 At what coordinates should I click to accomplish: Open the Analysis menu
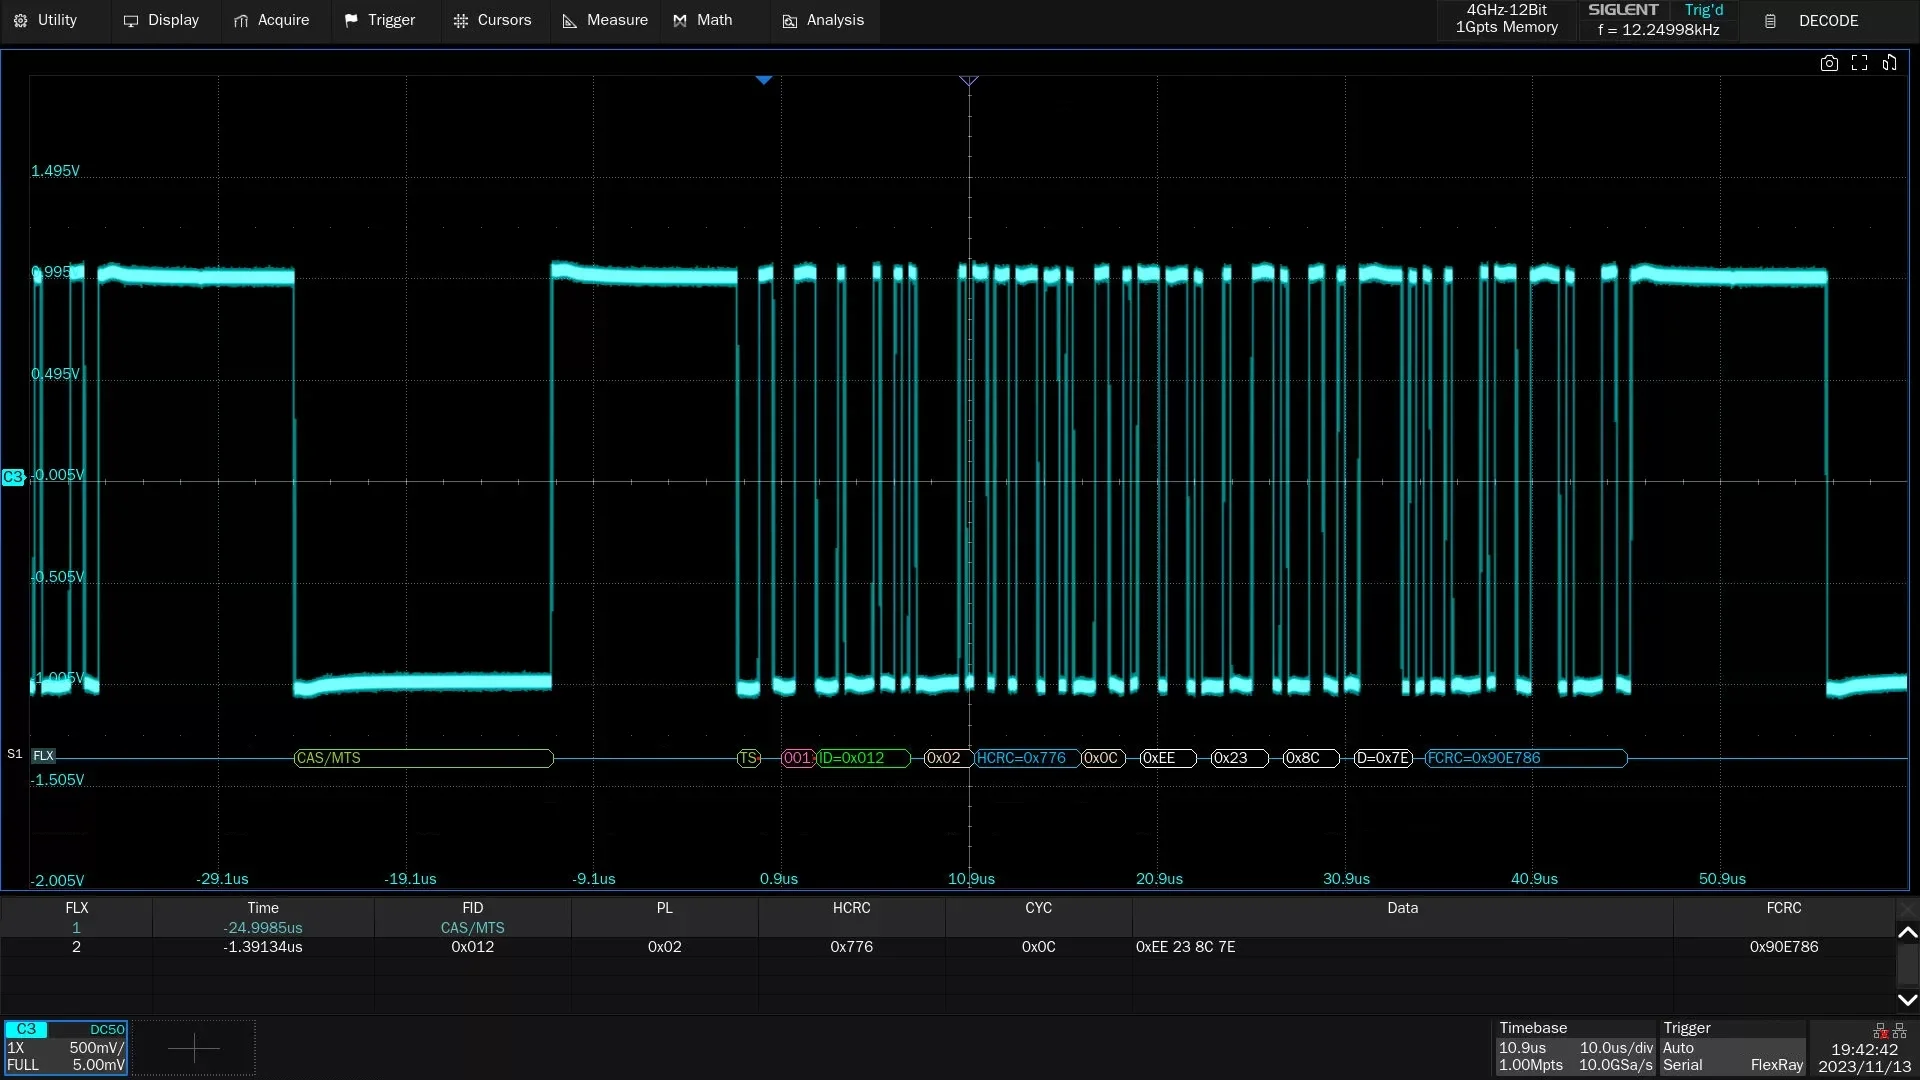pos(822,20)
